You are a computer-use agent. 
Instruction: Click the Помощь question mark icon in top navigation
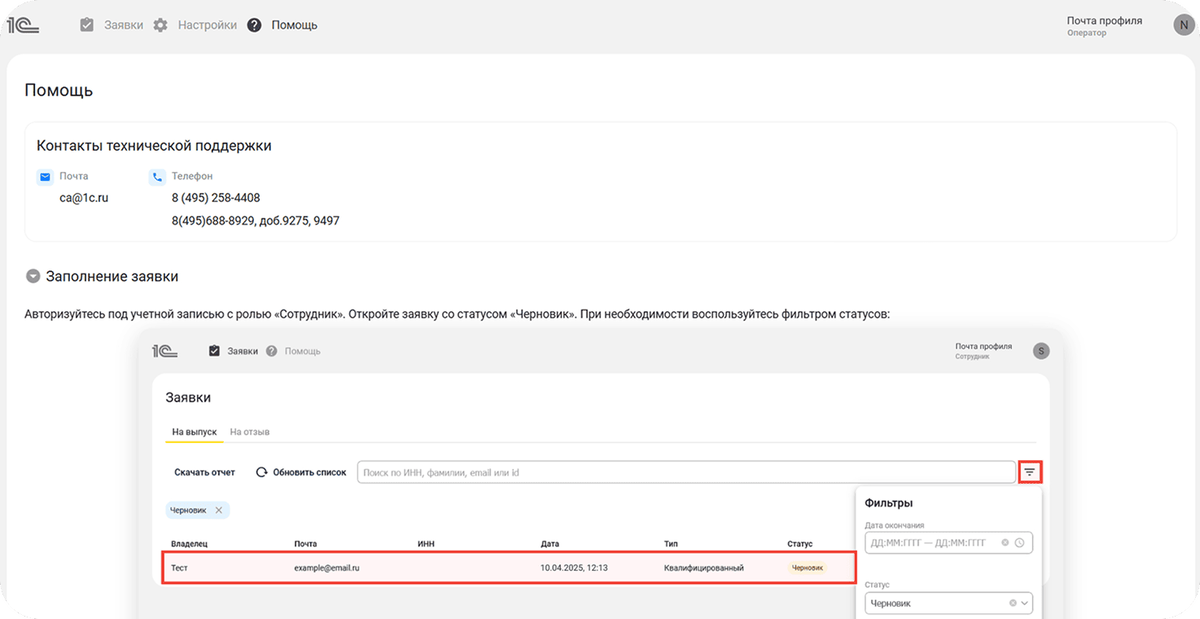click(x=254, y=25)
